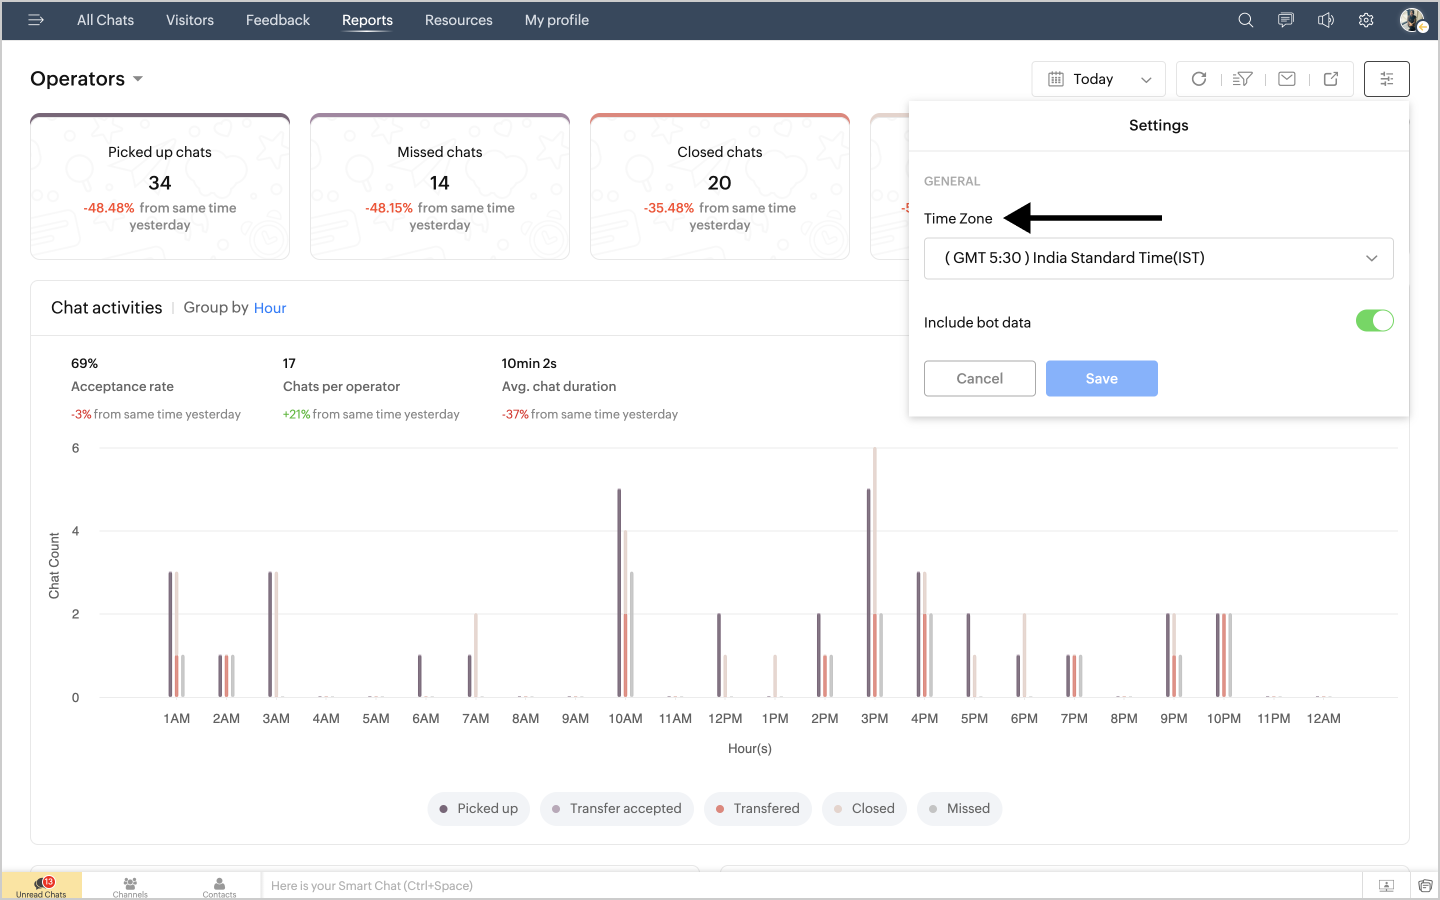Toggle Closed legend series
The image size is (1440, 900).
pyautogui.click(x=864, y=809)
